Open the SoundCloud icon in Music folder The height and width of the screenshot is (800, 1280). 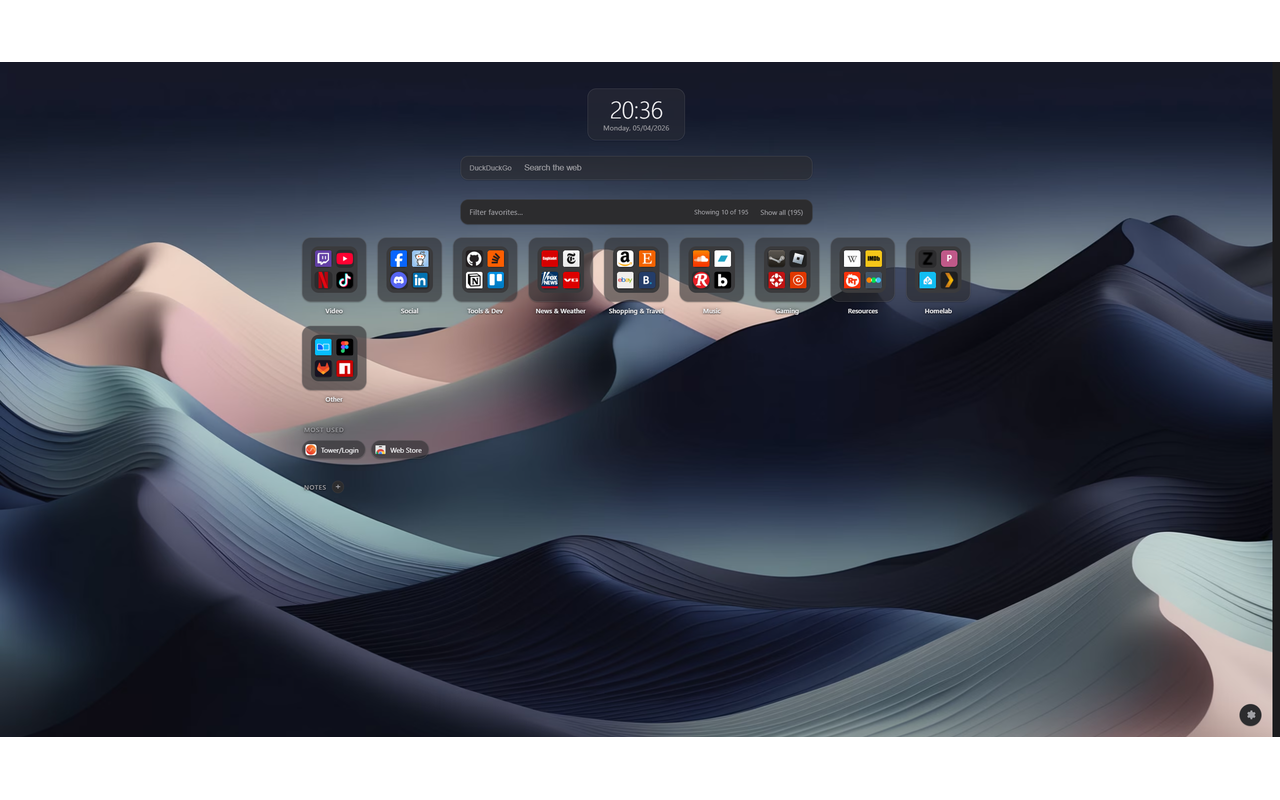click(x=700, y=259)
